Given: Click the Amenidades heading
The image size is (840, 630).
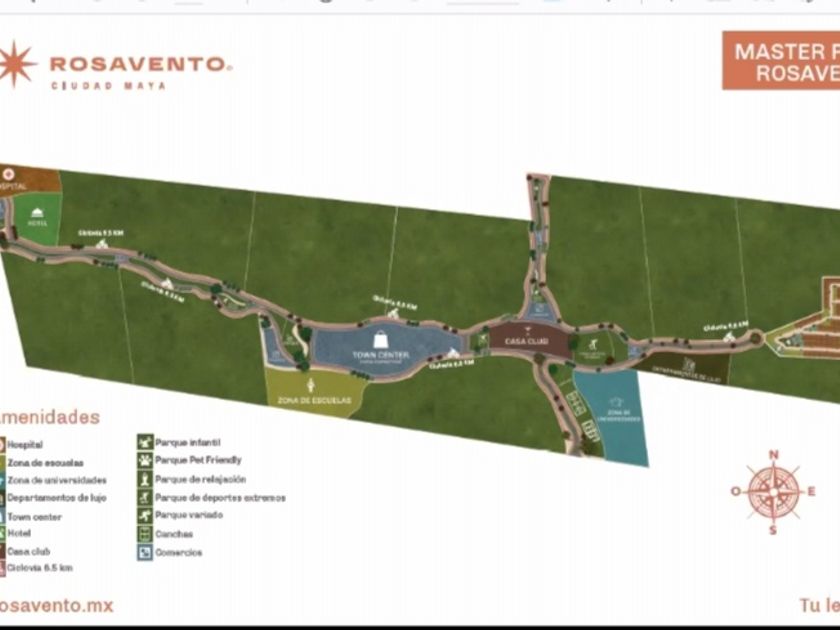Looking at the screenshot, I should [49, 417].
